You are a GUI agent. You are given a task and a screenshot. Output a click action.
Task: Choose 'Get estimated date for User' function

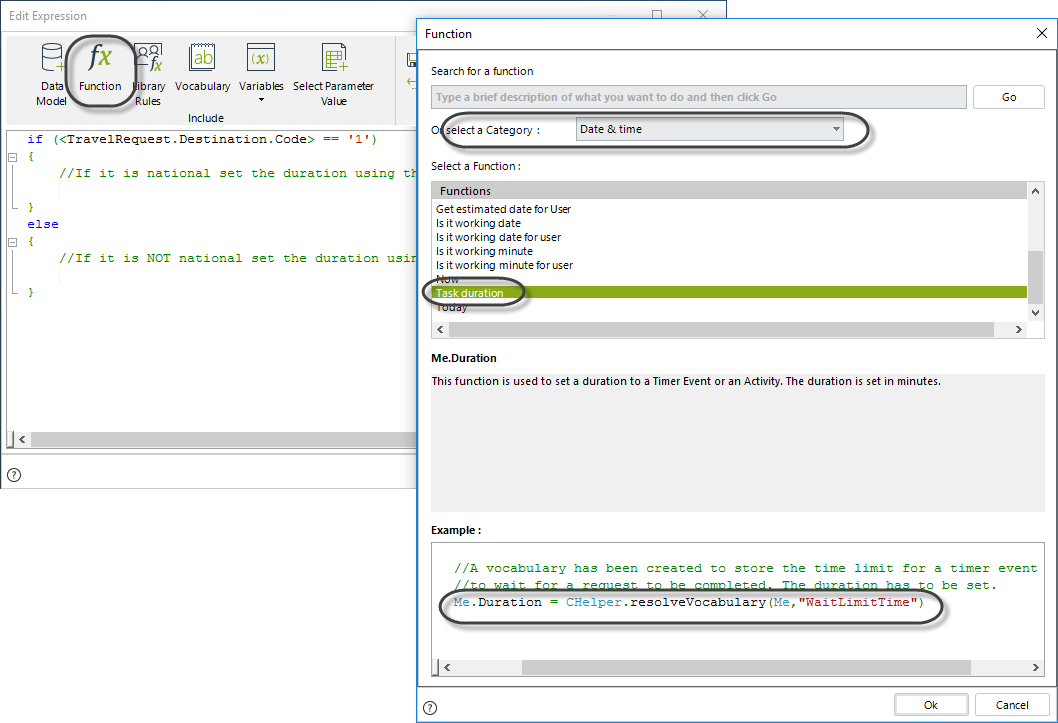click(x=503, y=209)
